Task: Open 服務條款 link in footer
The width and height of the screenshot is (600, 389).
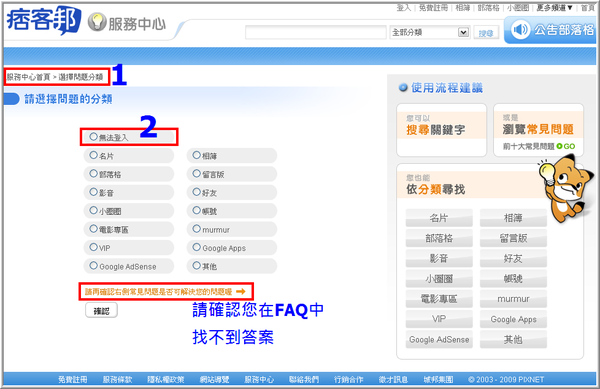Action: pyautogui.click(x=117, y=379)
